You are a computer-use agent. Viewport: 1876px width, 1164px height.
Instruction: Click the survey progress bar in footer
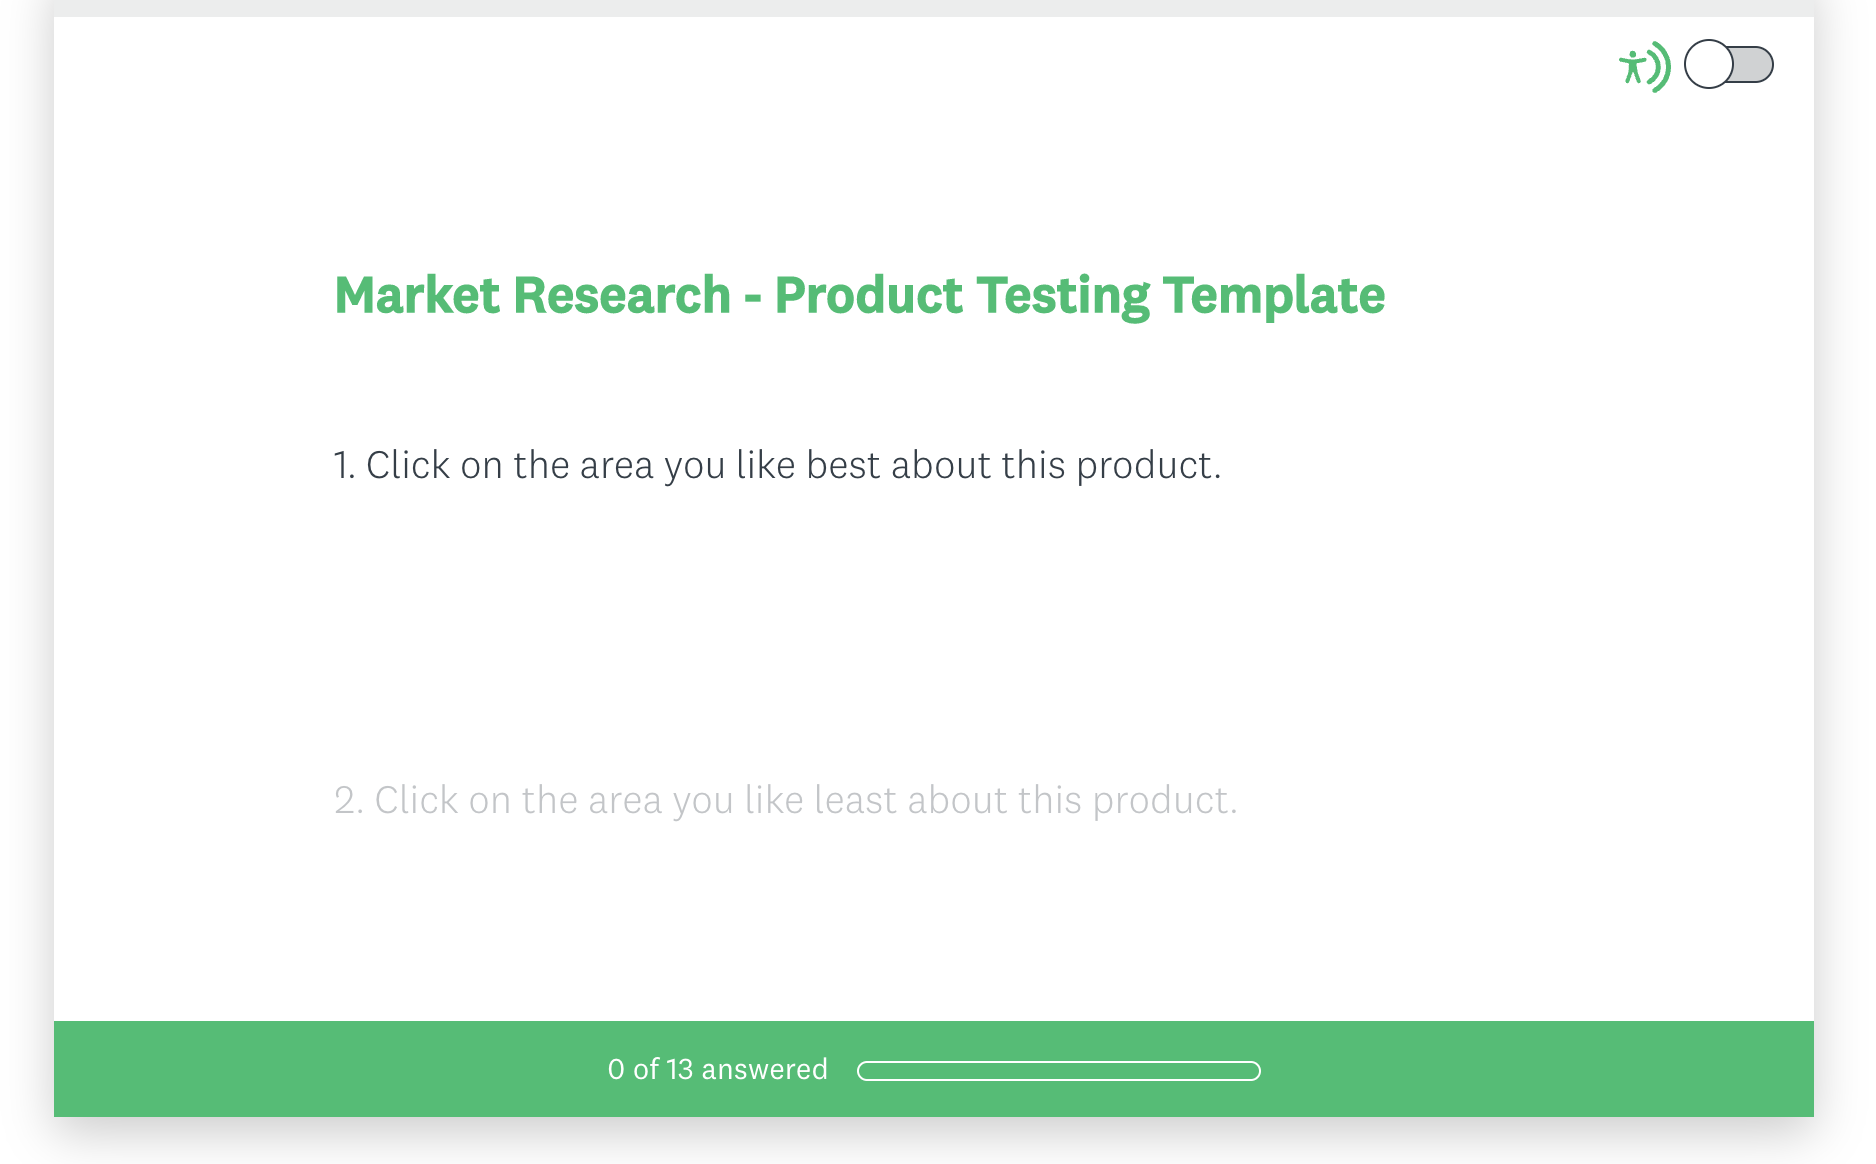click(1058, 1071)
